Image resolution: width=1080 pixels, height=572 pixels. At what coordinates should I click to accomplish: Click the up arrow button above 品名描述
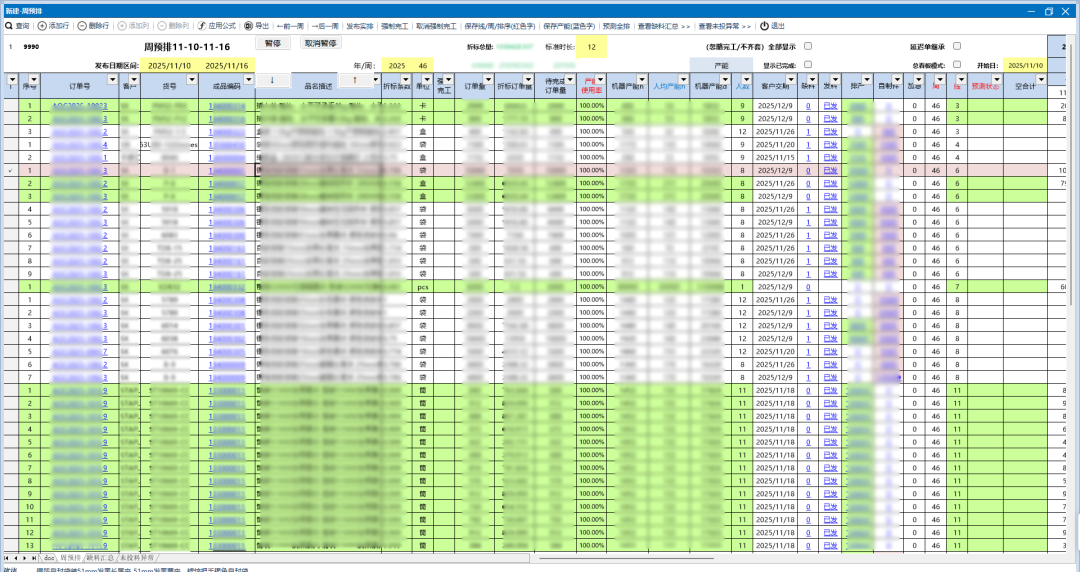click(355, 81)
